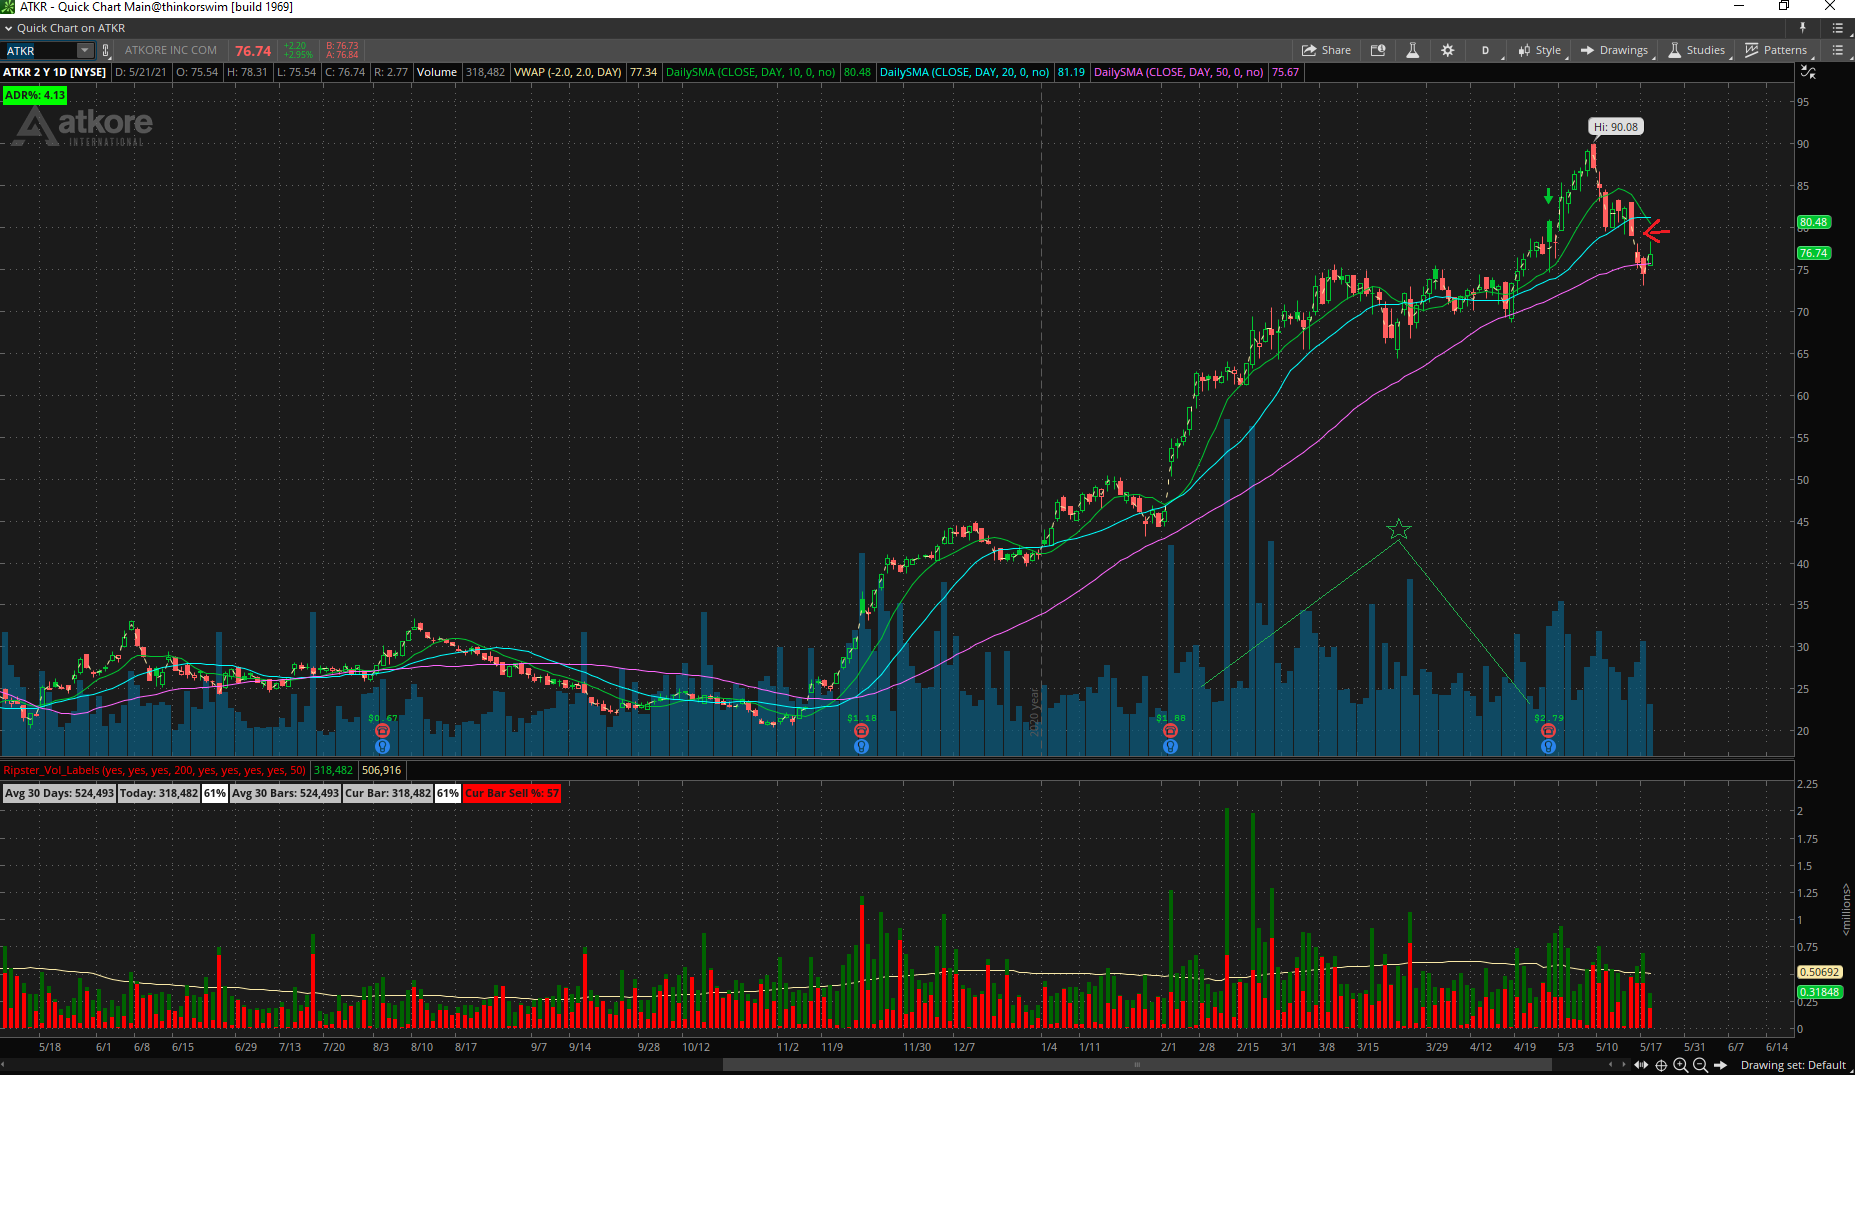Open the Patterns menu
The image size is (1864, 1206).
1776,50
